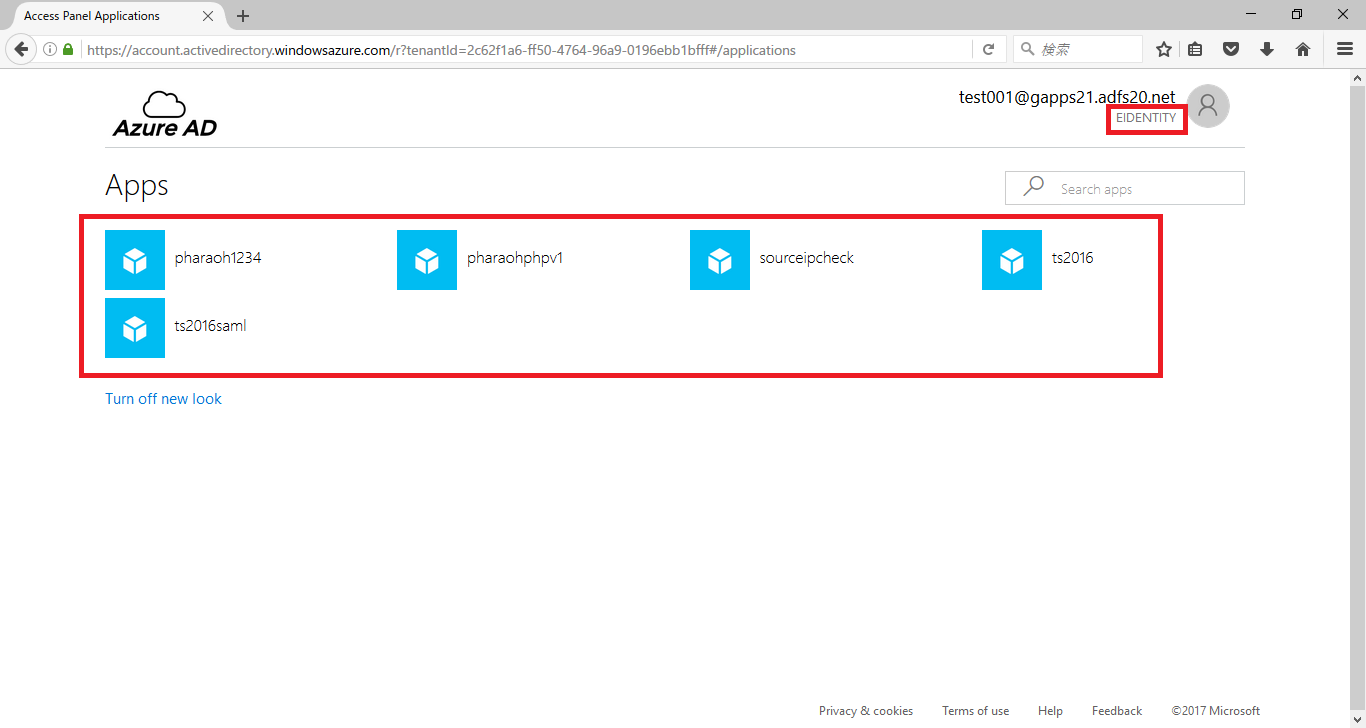Screen dimensions: 1366x728
Task: Open the downloads arrow icon
Action: 1267,49
